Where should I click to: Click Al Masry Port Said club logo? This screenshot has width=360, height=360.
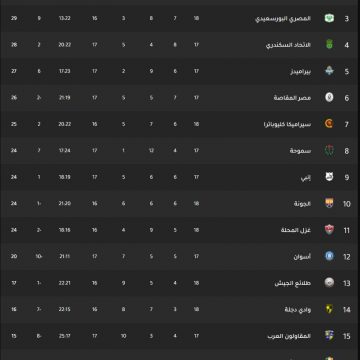click(329, 18)
